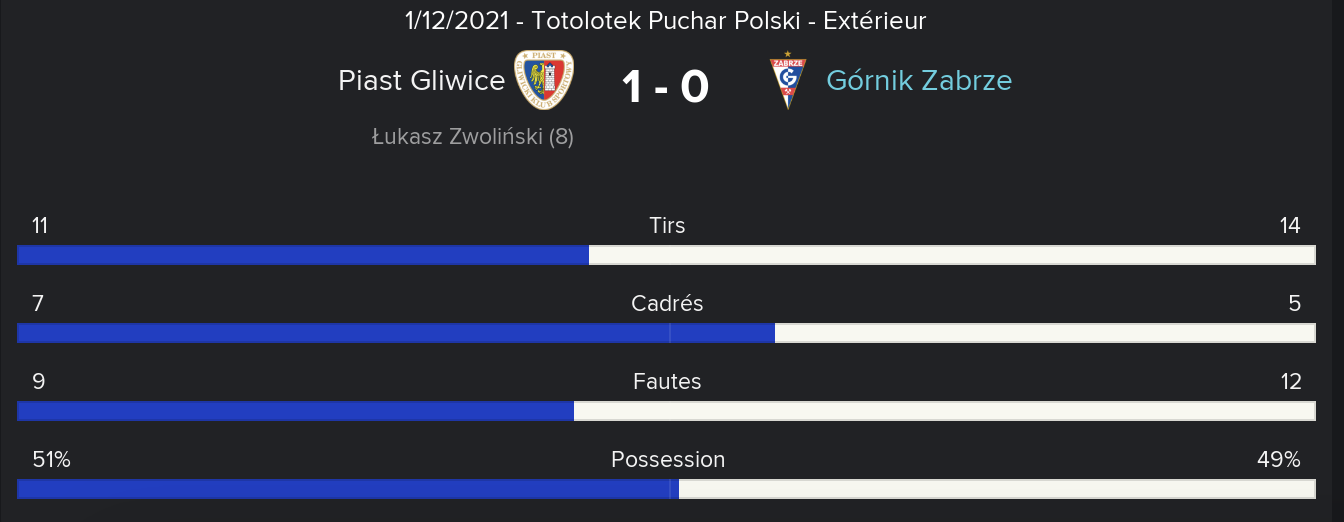Select the Fautes statistic label
The height and width of the screenshot is (522, 1344).
point(667,381)
